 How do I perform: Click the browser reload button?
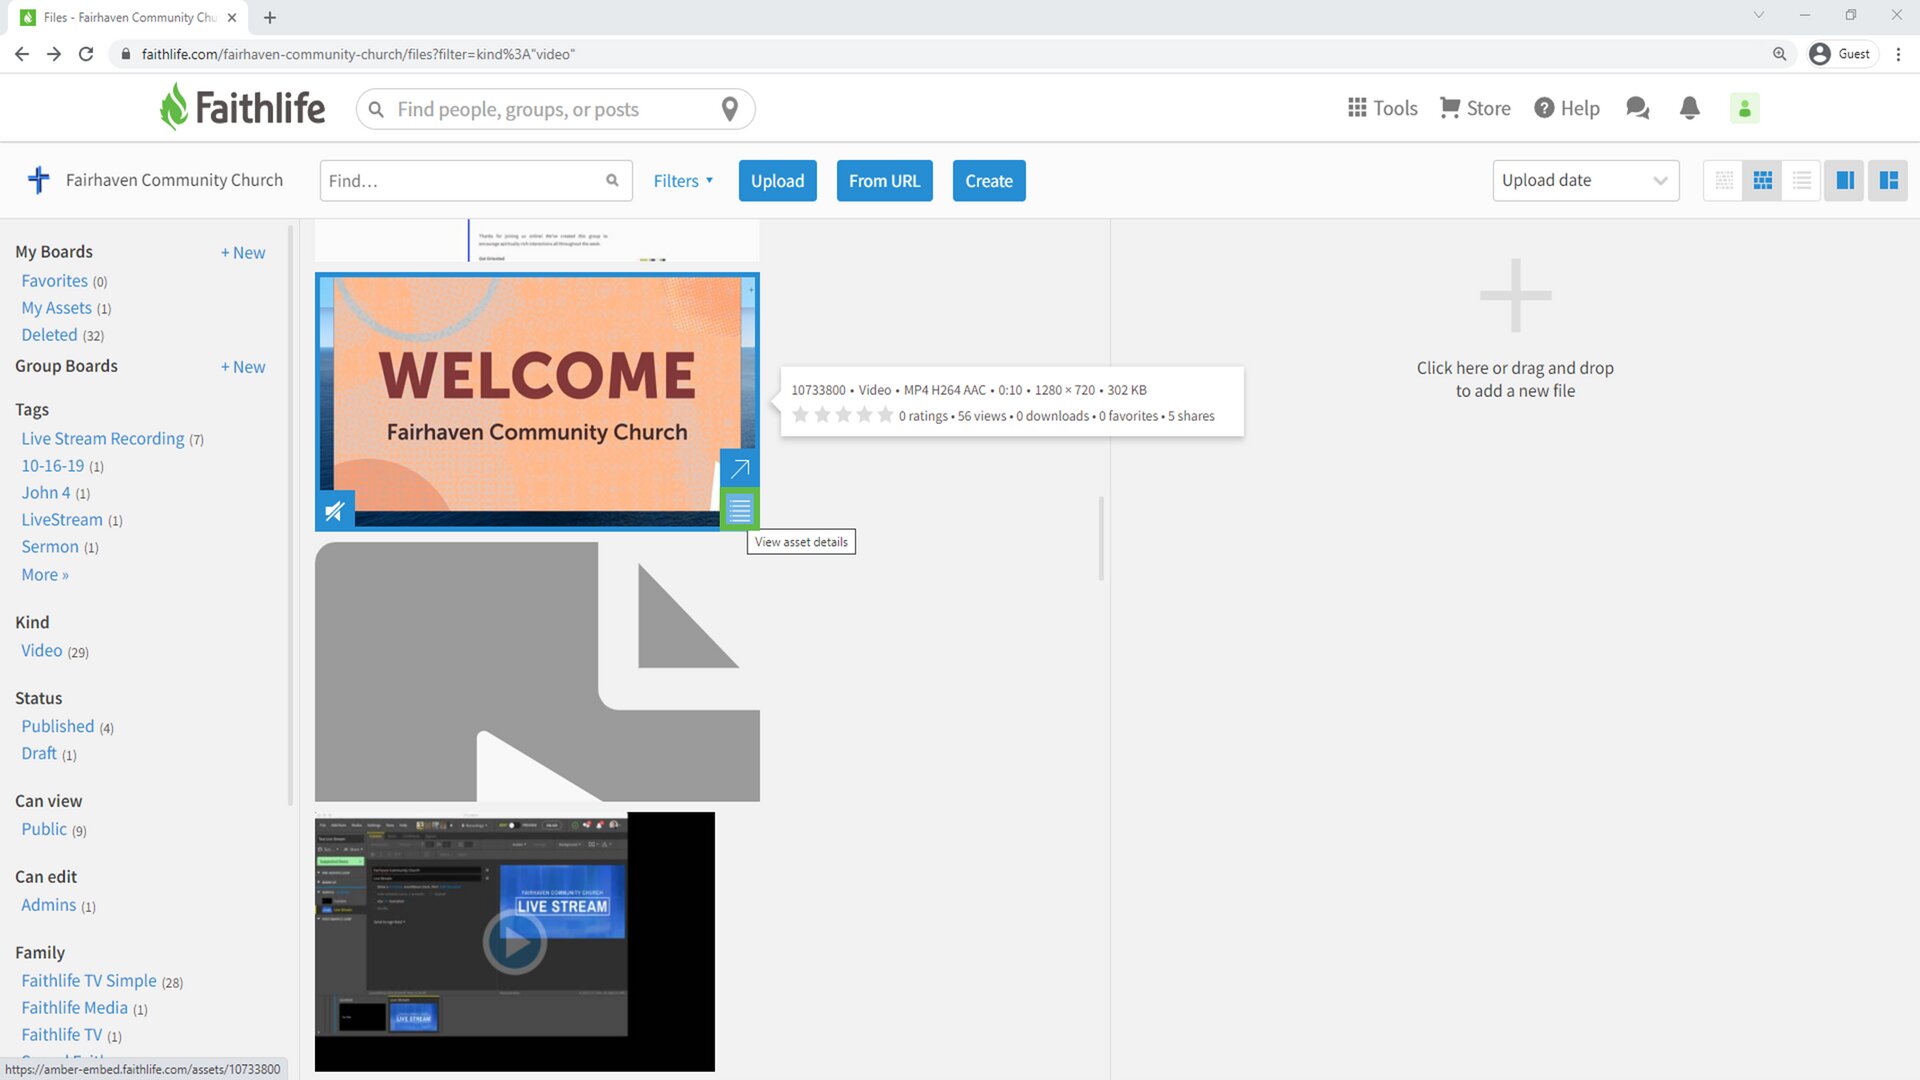pos(86,54)
